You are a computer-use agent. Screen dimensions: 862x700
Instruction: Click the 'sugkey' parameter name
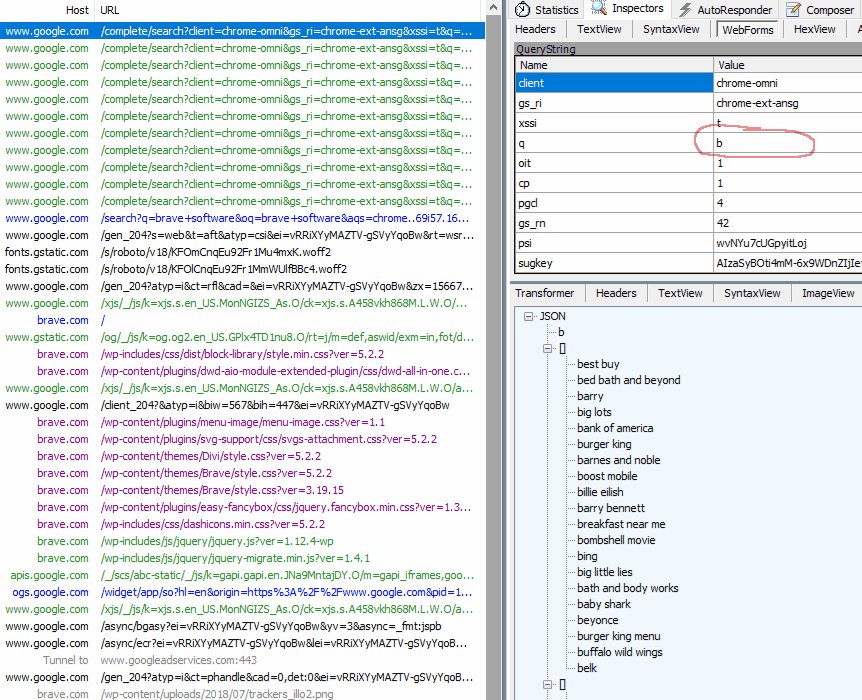click(x=535, y=263)
